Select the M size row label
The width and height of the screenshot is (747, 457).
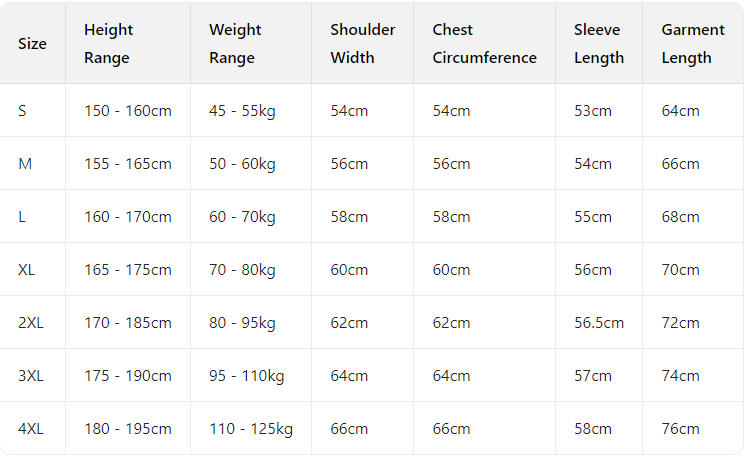[25, 164]
